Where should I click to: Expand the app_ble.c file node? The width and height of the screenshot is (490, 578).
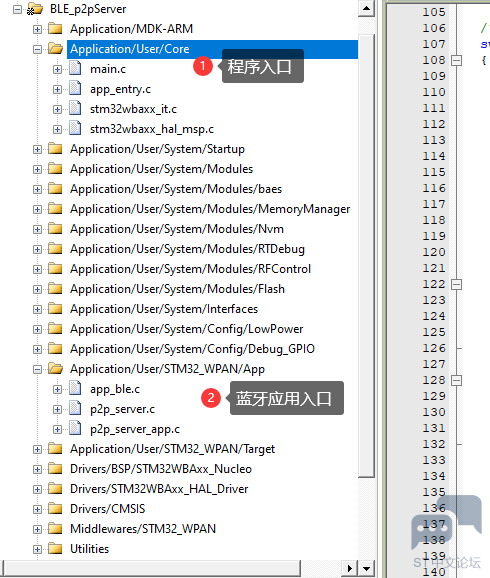coord(57,389)
